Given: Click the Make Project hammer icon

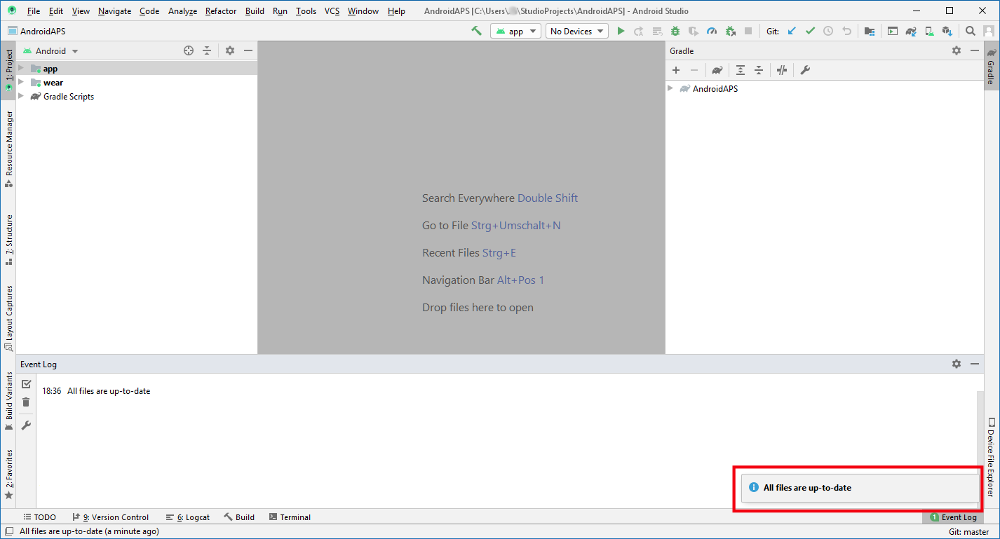Looking at the screenshot, I should click(x=476, y=31).
